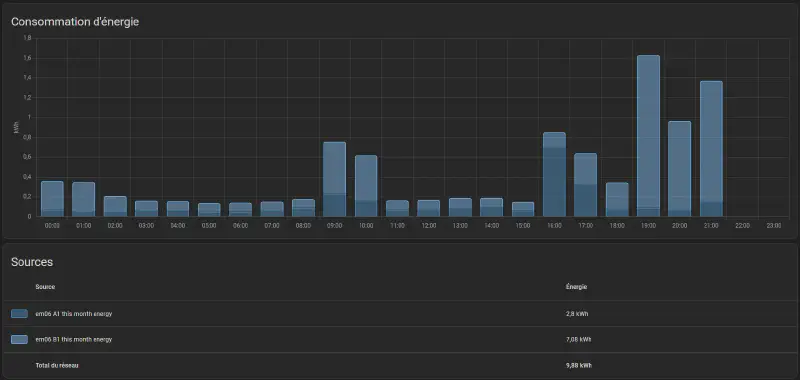The width and height of the screenshot is (800, 380).
Task: Click the 12:00 consumption bar
Action: pyautogui.click(x=429, y=208)
